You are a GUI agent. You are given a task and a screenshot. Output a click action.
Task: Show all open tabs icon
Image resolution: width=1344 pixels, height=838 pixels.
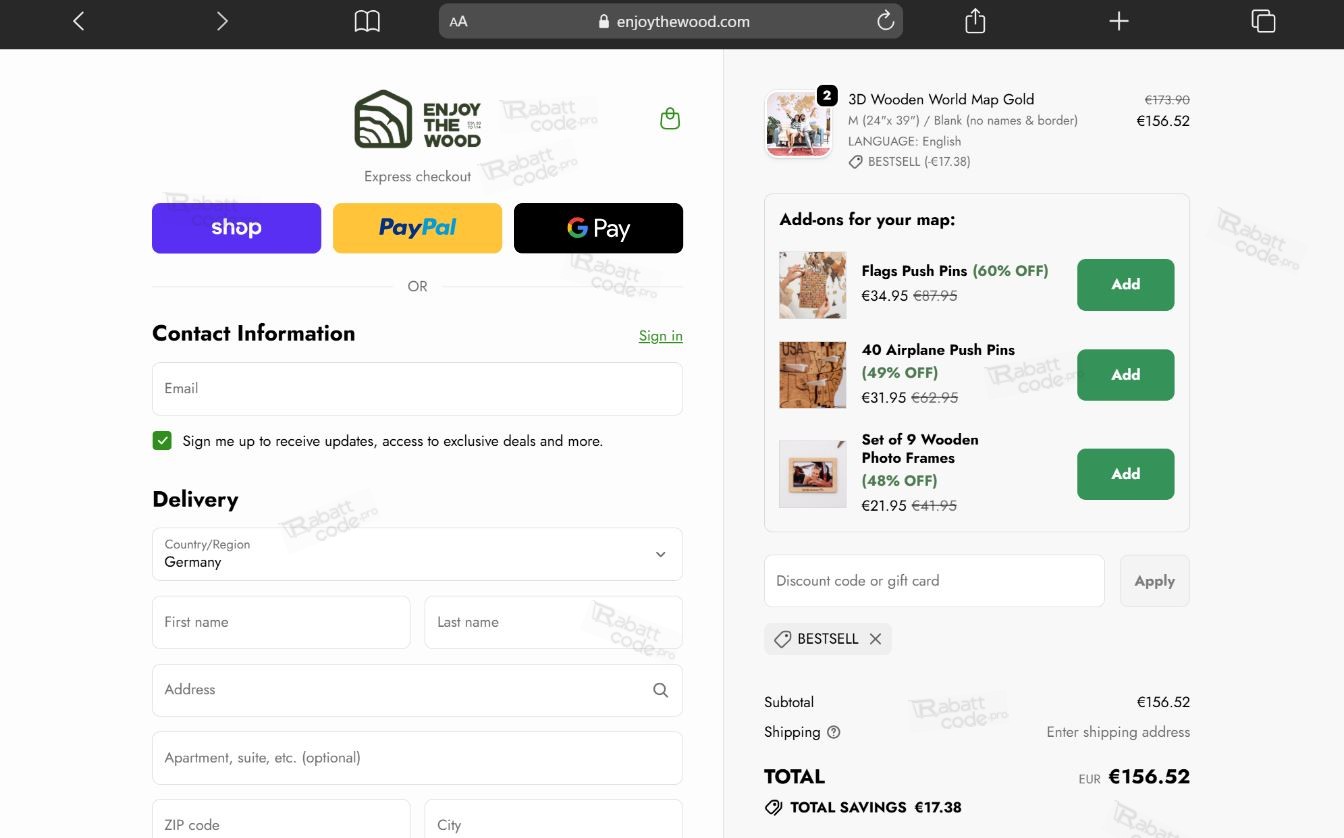[1263, 21]
